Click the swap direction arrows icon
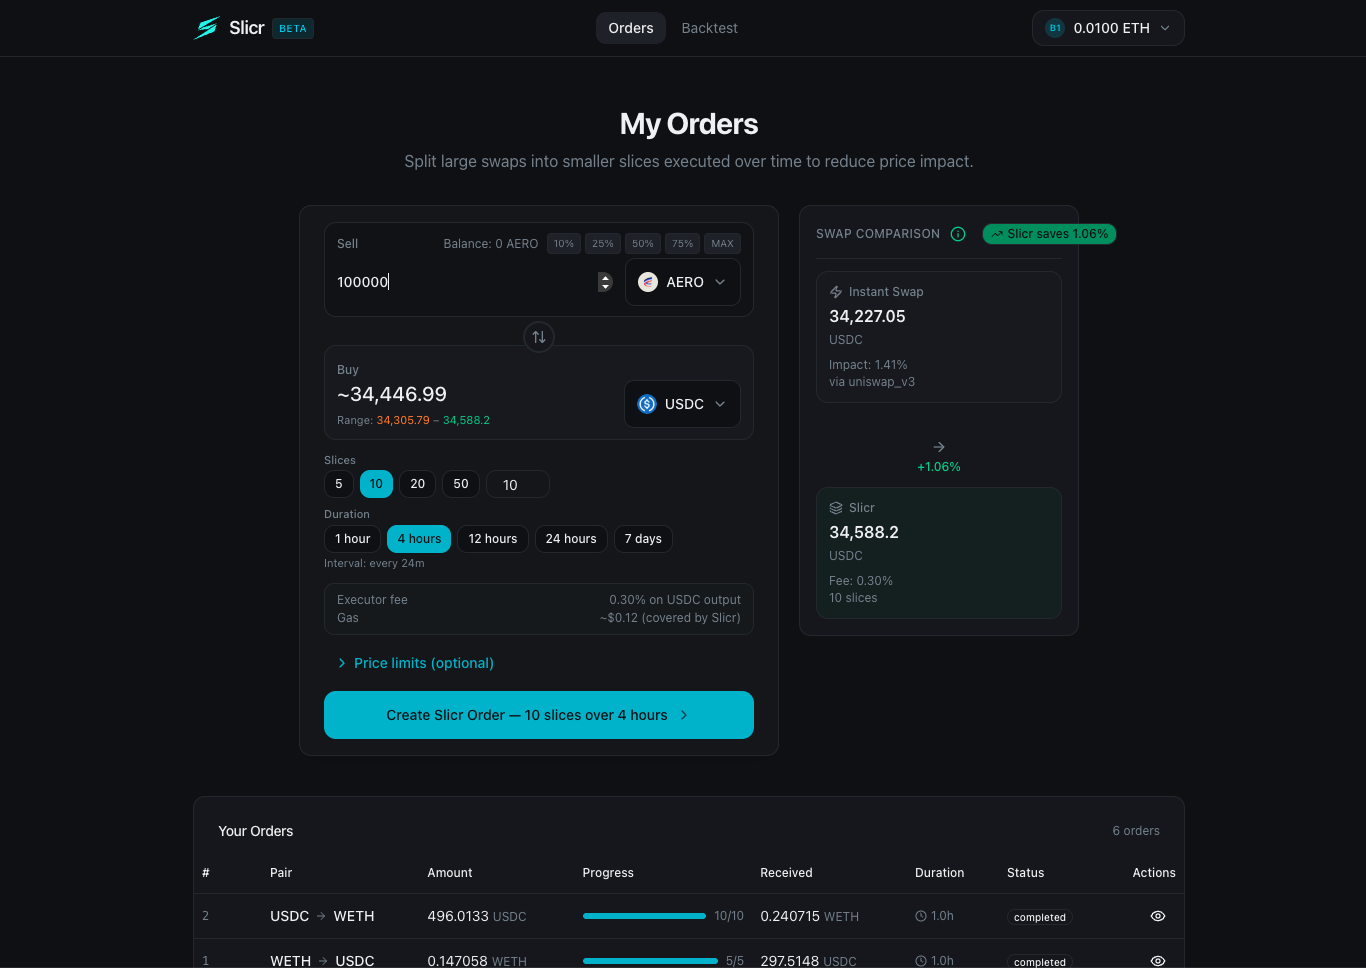 (x=539, y=337)
